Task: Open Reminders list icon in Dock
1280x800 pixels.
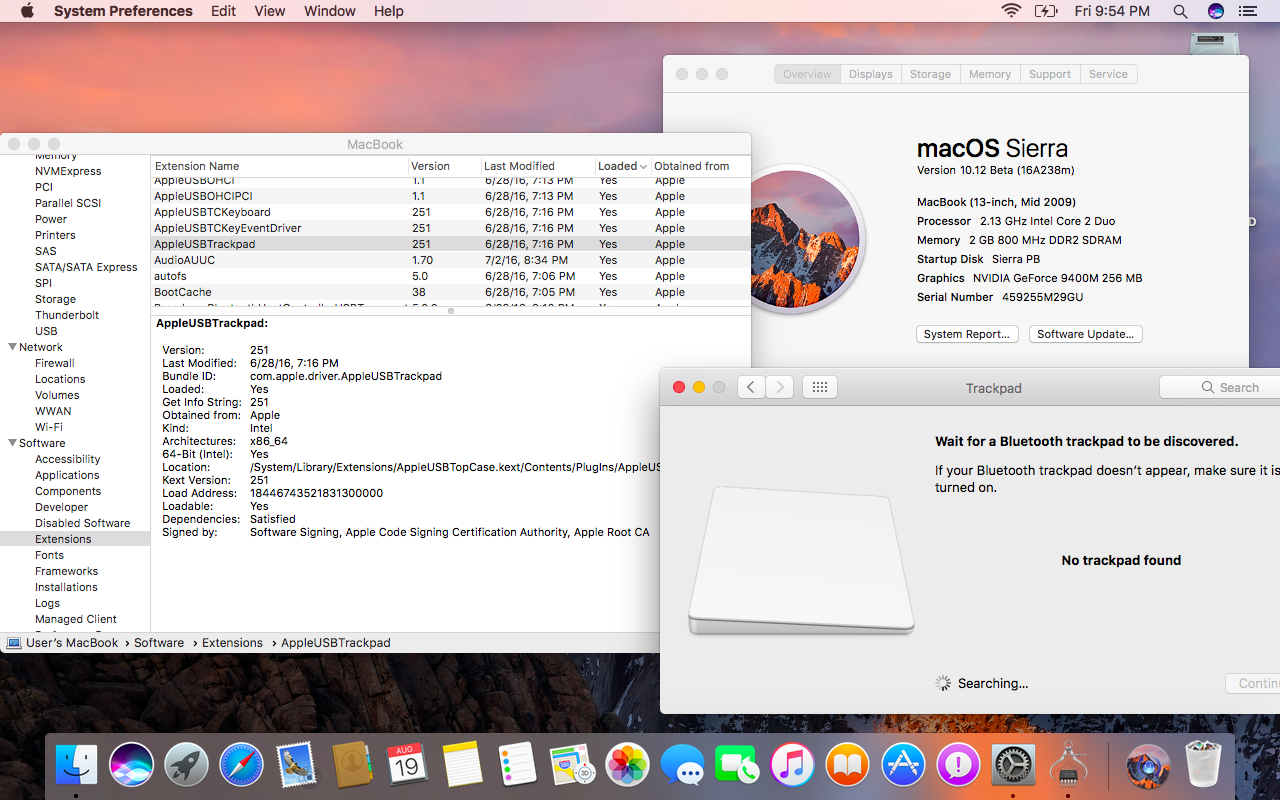Action: [x=517, y=766]
